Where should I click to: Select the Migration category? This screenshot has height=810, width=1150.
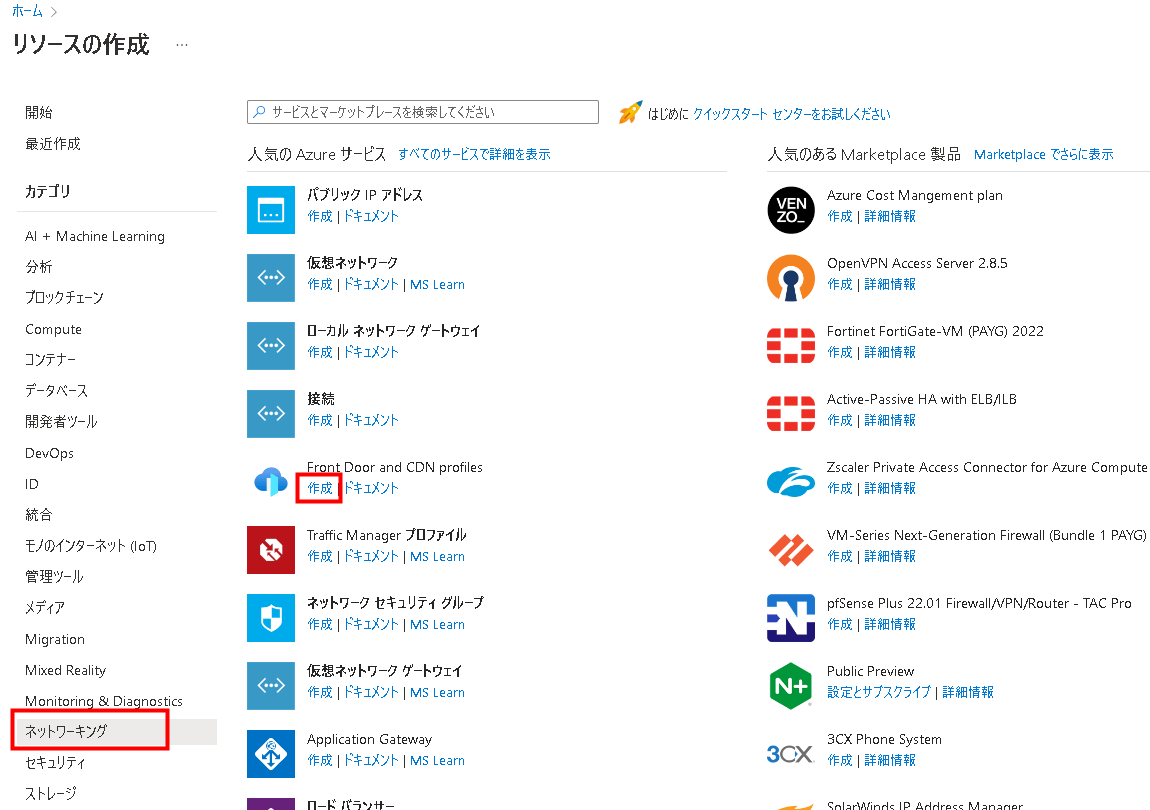[x=55, y=639]
